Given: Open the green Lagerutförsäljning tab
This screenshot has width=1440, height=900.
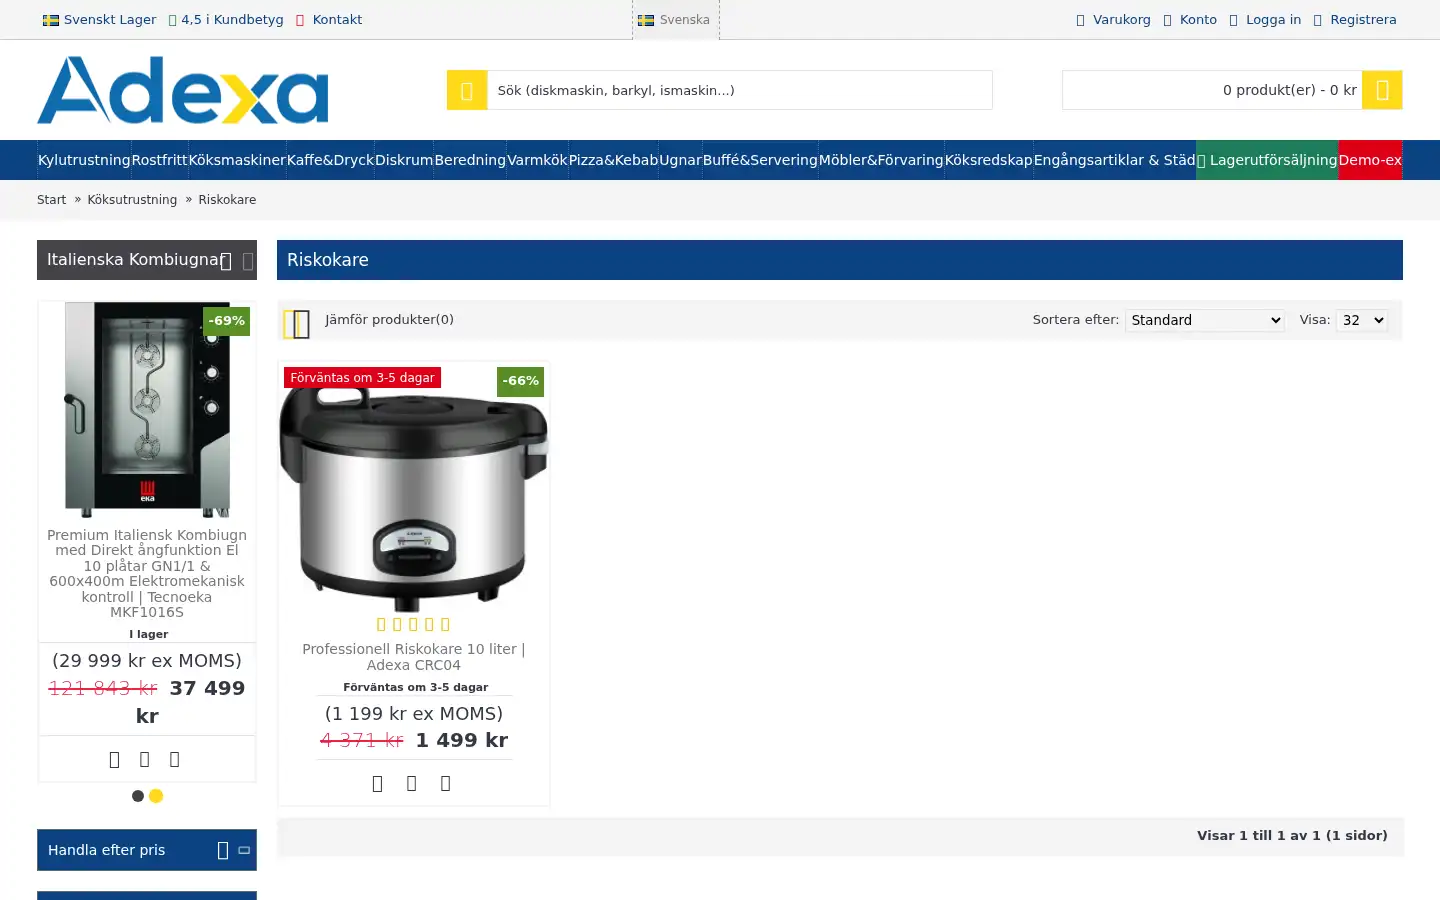Looking at the screenshot, I should coord(1267,160).
